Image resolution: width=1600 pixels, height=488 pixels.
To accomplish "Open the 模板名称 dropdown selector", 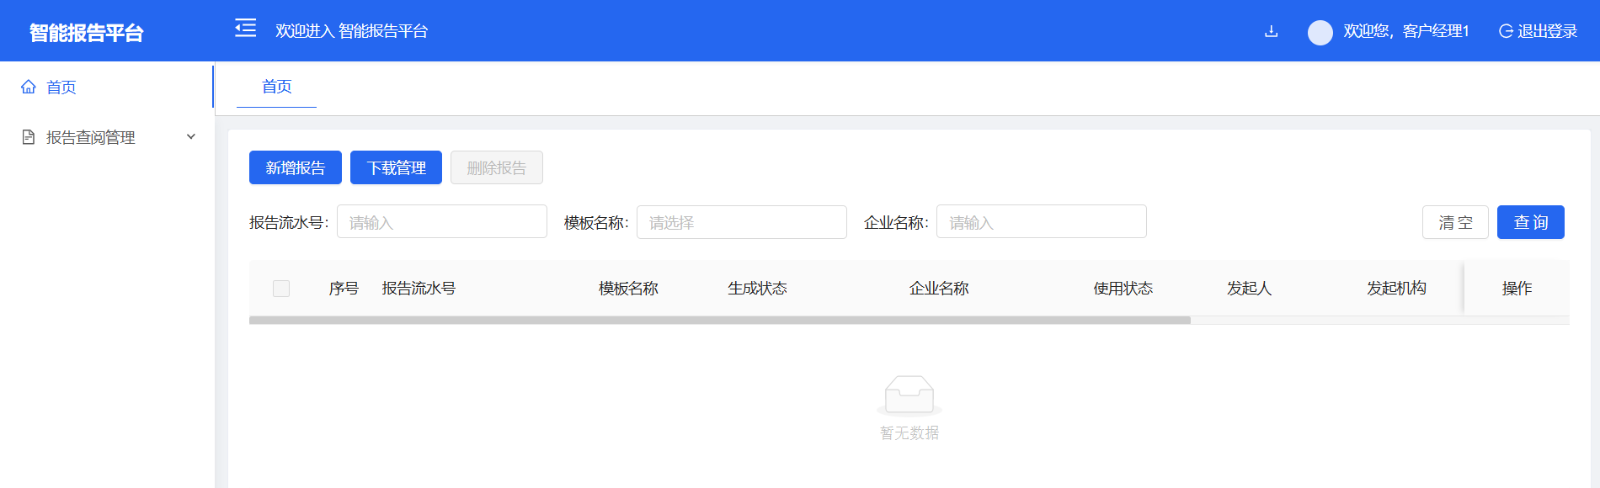I will point(741,222).
